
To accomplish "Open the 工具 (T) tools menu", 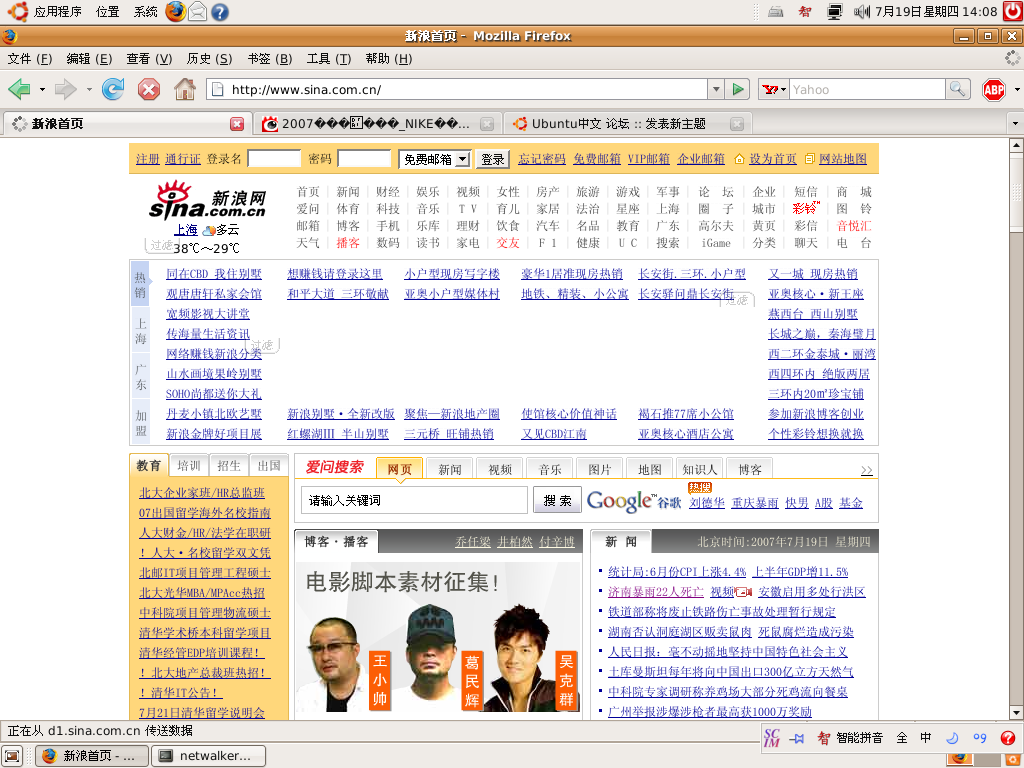I will tap(329, 59).
